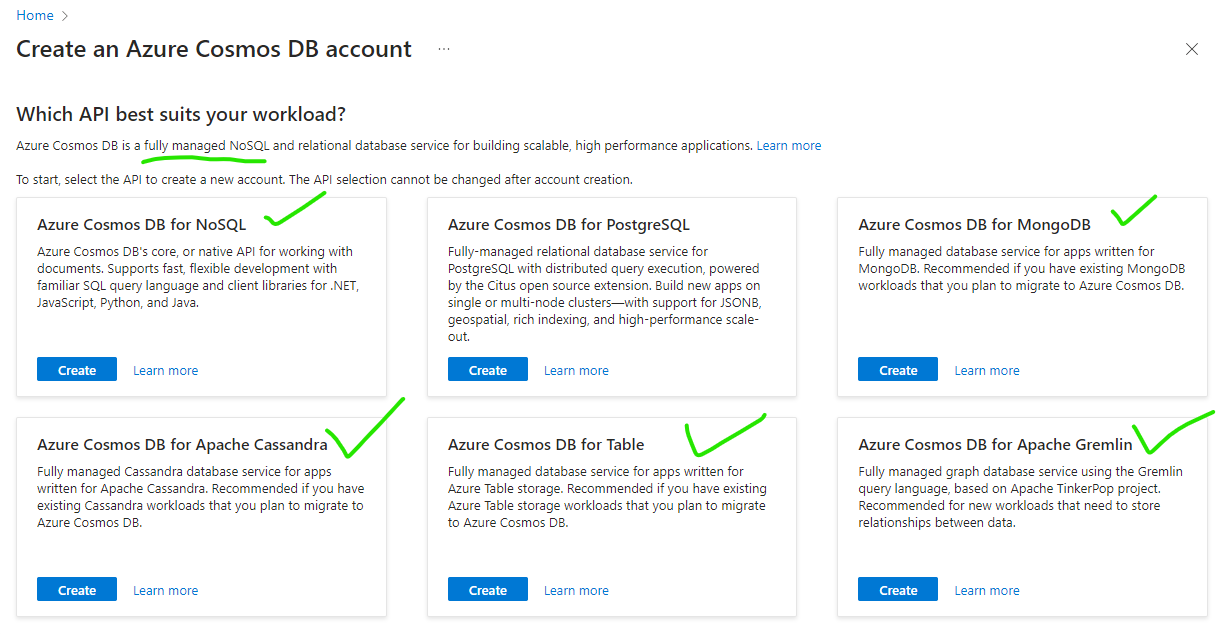Click the breadcrumb chevron after Home
The image size is (1223, 634).
point(66,16)
